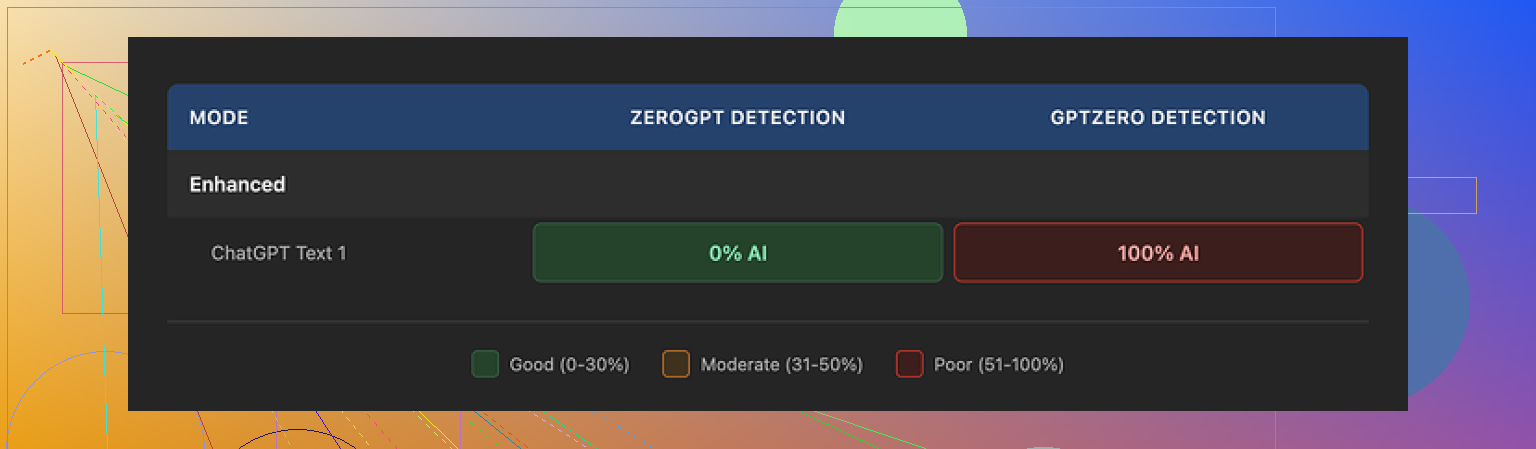Click the green Good legend swatch
The height and width of the screenshot is (449, 1536).
[x=485, y=364]
